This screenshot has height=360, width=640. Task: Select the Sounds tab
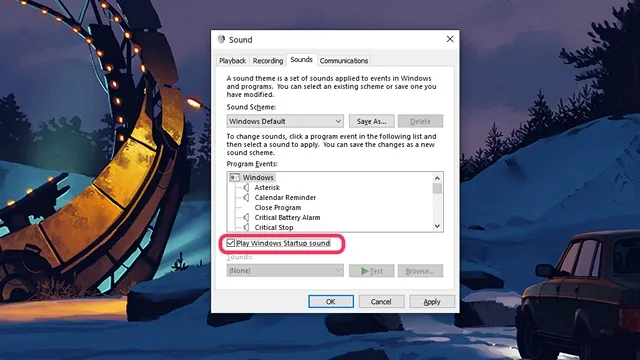tap(301, 60)
